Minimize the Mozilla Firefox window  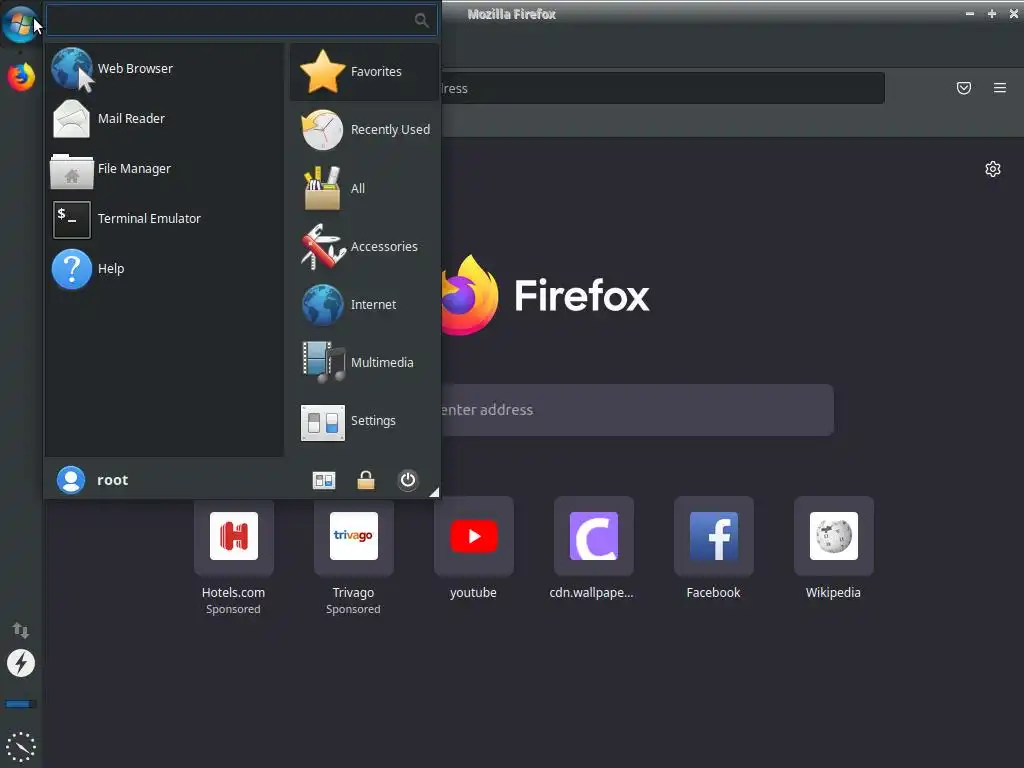point(970,14)
